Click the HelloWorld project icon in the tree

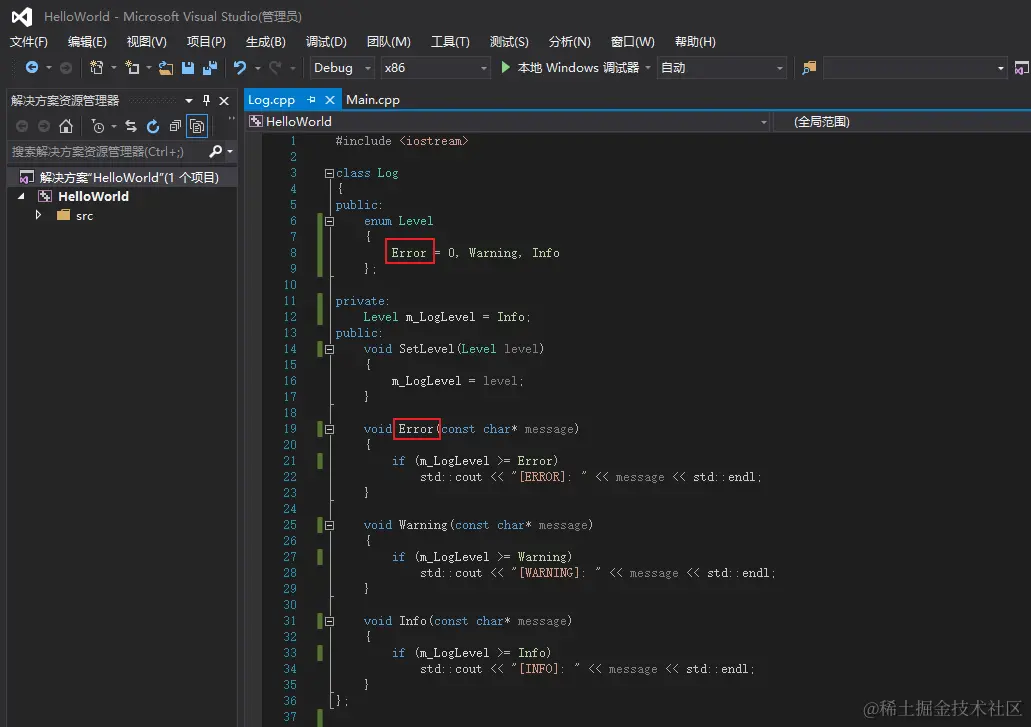(x=45, y=196)
